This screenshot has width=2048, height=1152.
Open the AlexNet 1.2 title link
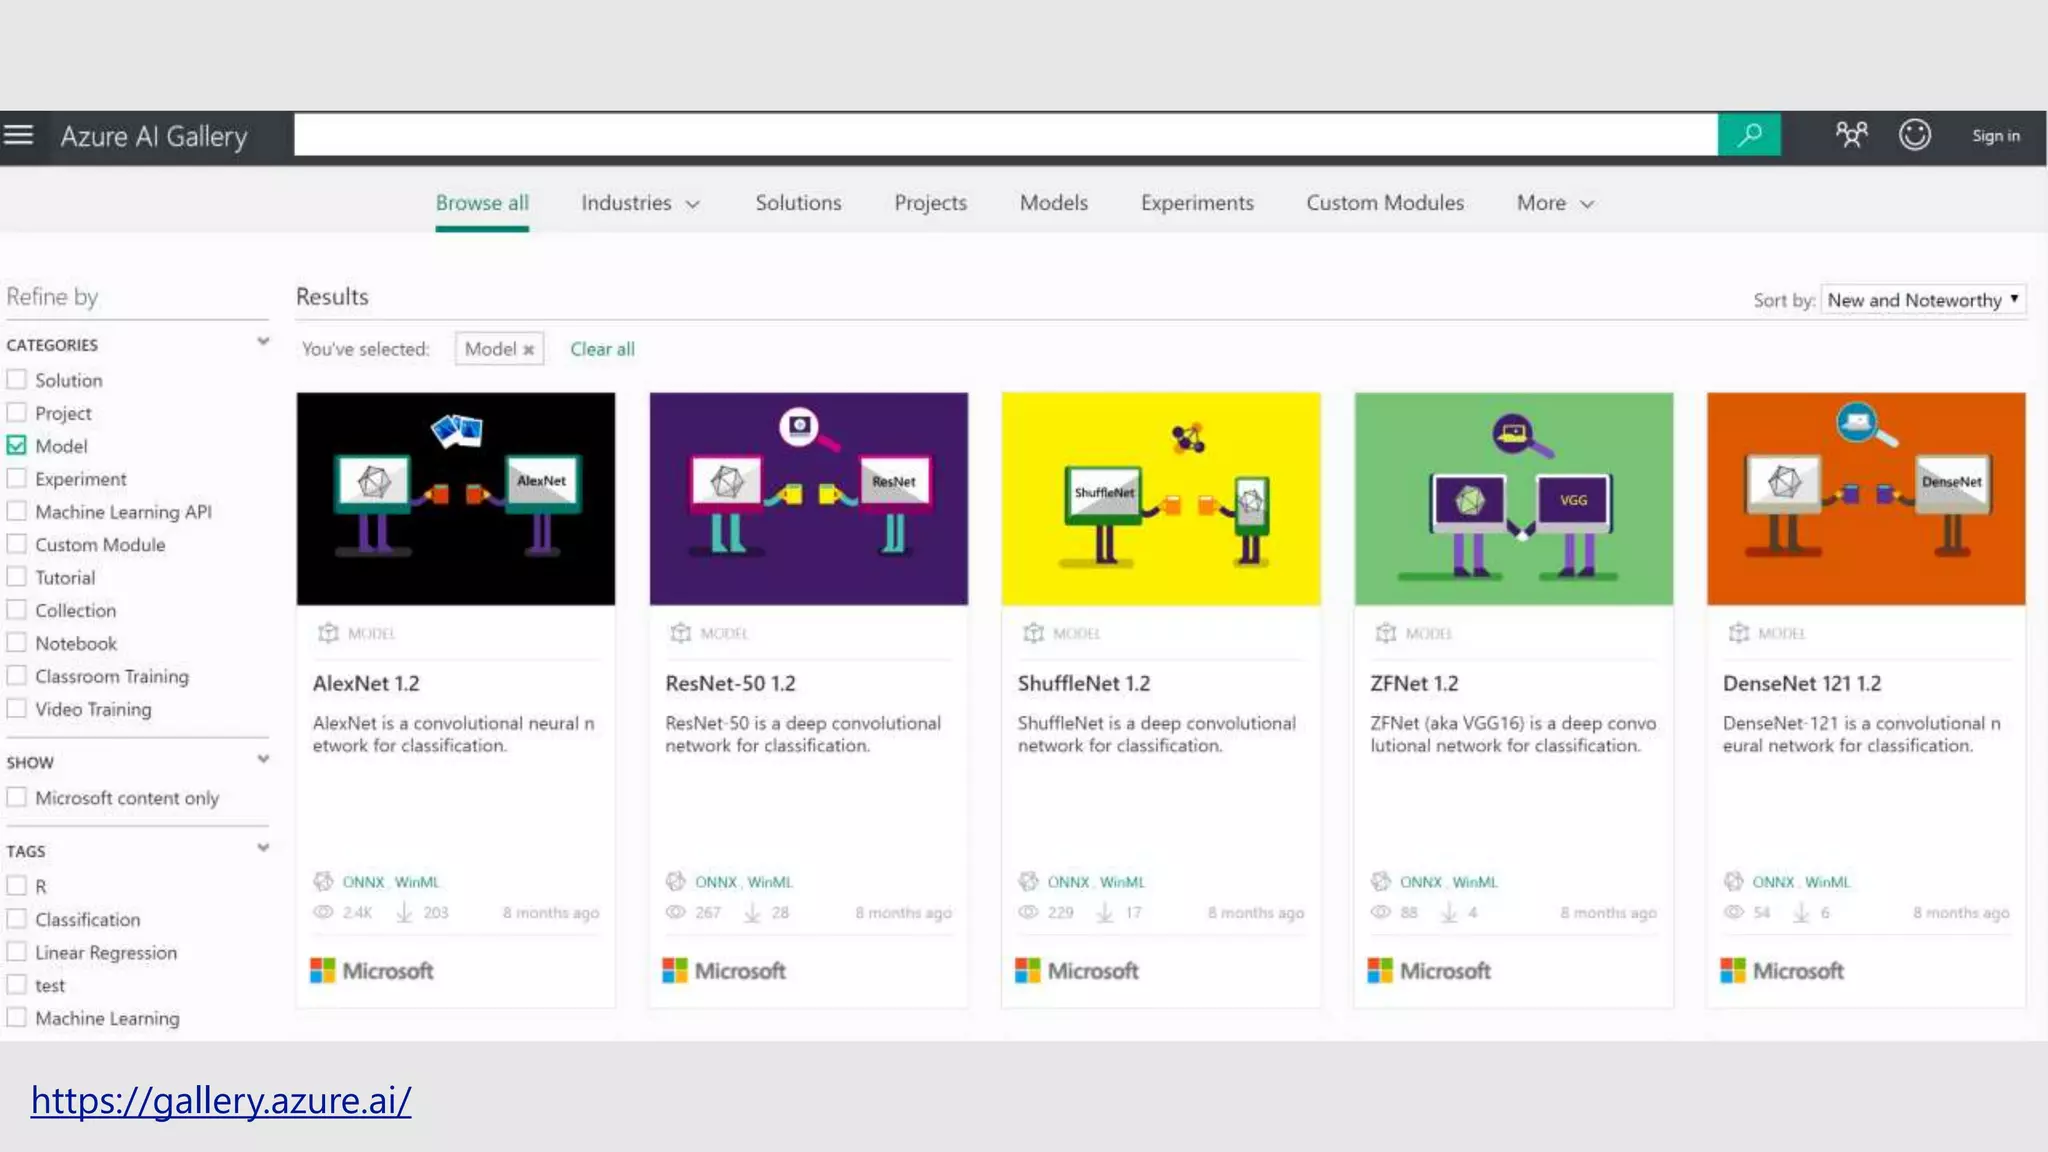pyautogui.click(x=366, y=683)
